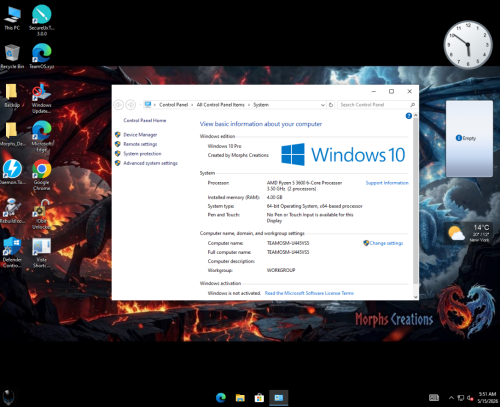Click the refresh button beside address bar
Image resolution: width=500 pixels, height=407 pixels.
tap(331, 105)
